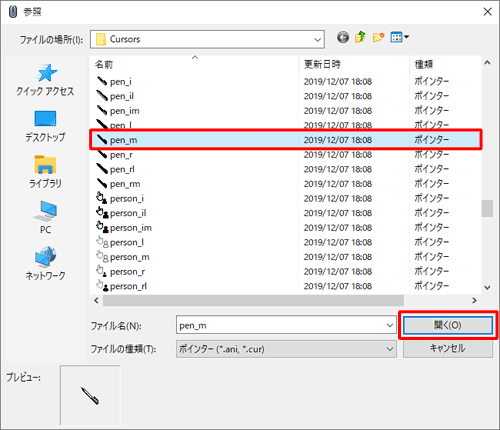Expand the file name (ファイル名) dropdown arrow
Screen dimensions: 500x430
point(389,325)
